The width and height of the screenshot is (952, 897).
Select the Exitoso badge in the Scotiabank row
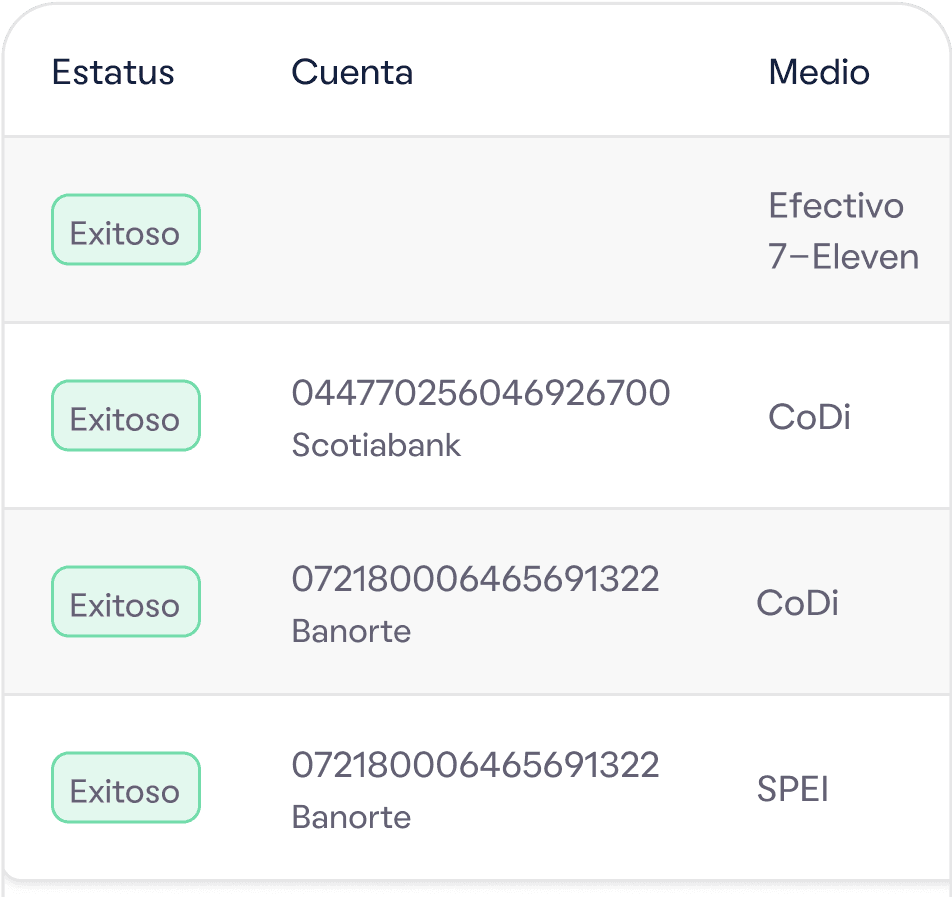[126, 415]
